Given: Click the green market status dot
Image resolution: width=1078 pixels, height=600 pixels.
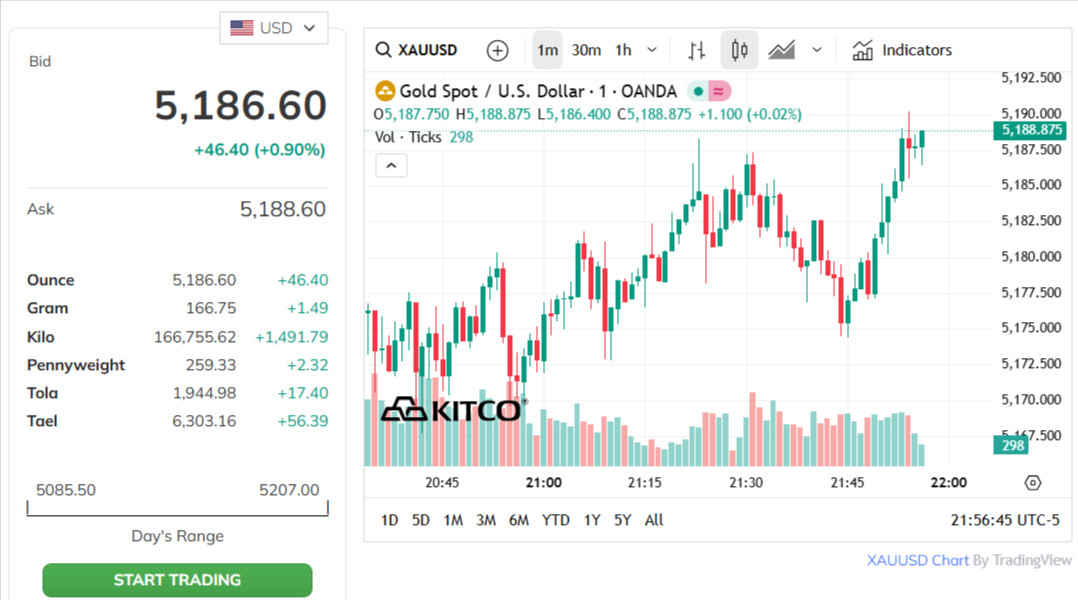Looking at the screenshot, I should coord(698,91).
